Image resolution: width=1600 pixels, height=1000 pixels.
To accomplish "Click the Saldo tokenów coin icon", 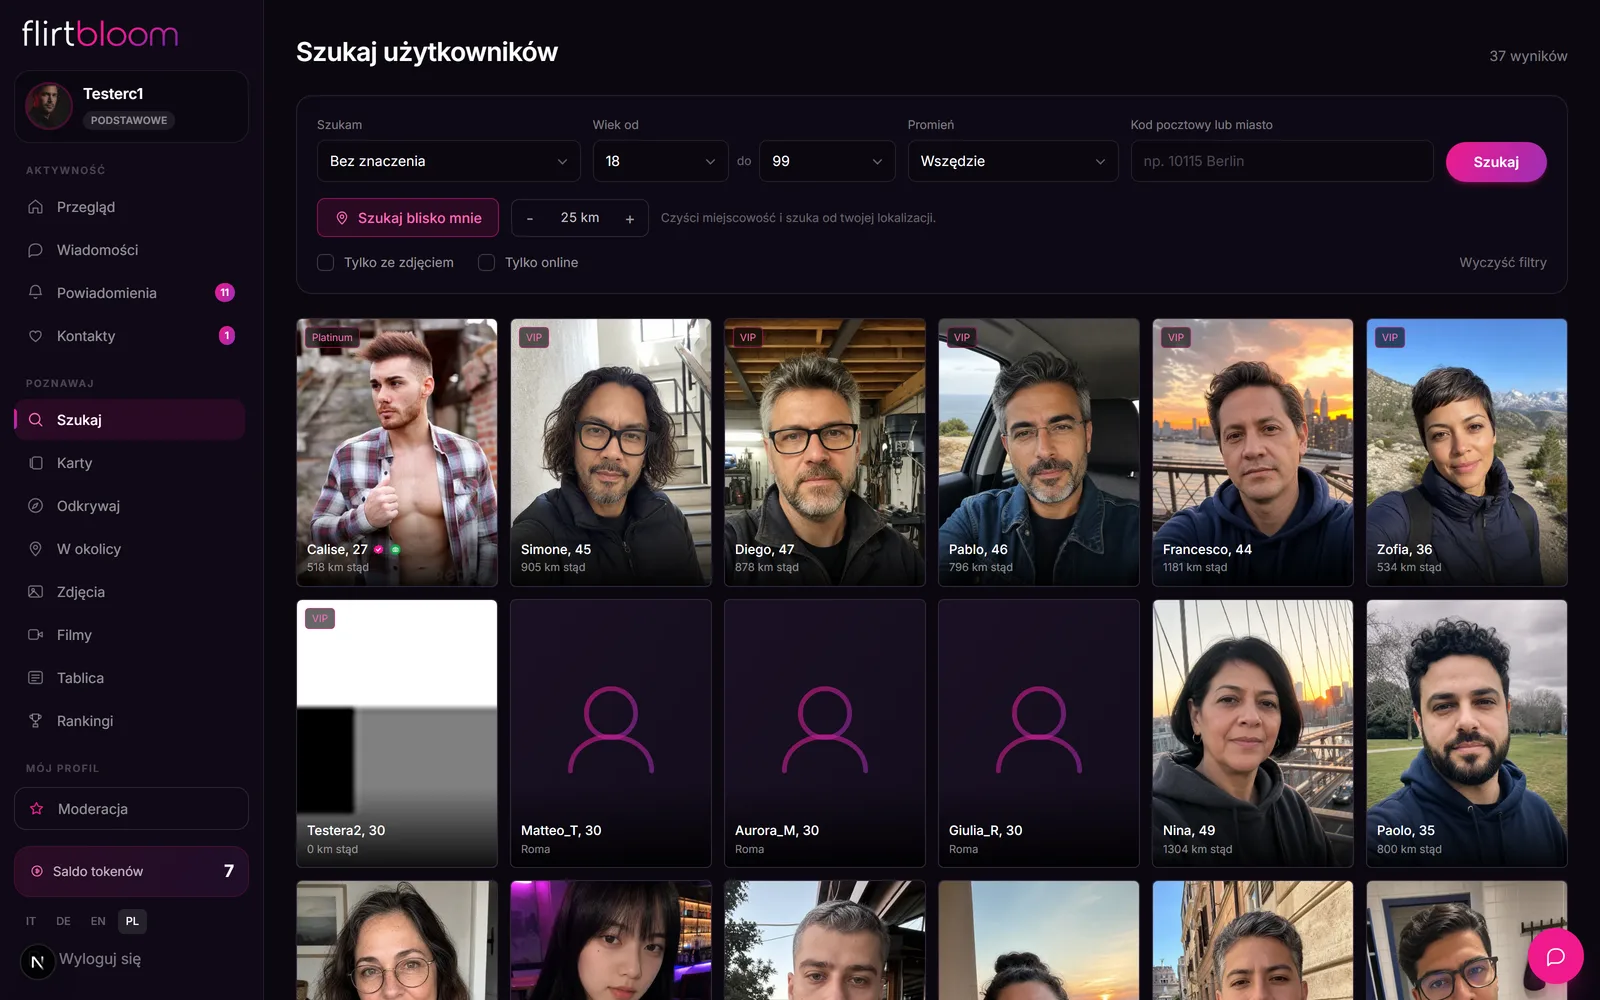I will click(37, 871).
